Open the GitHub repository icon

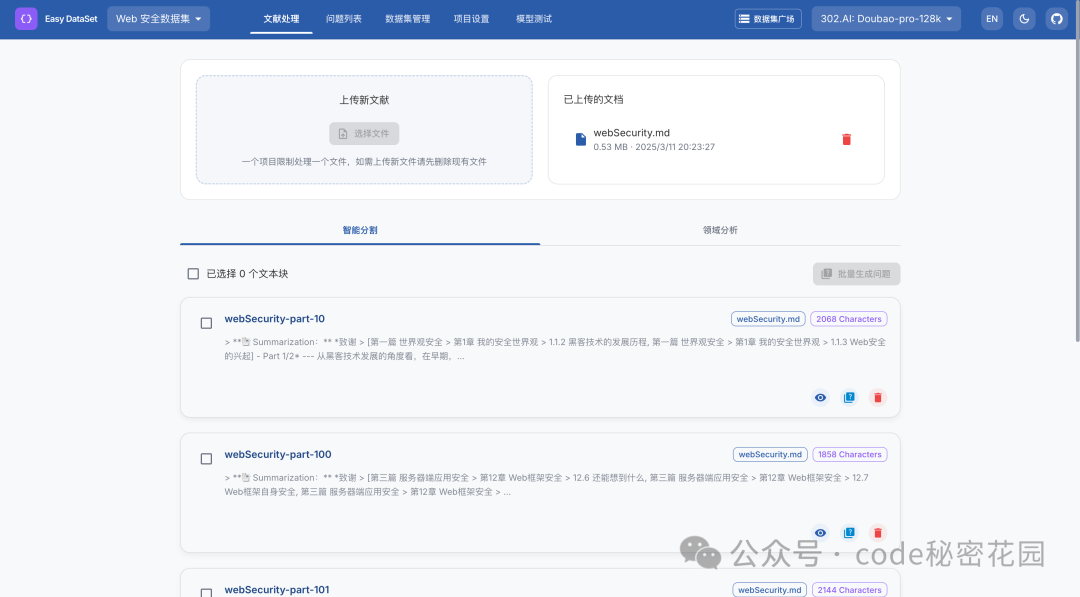[x=1057, y=19]
